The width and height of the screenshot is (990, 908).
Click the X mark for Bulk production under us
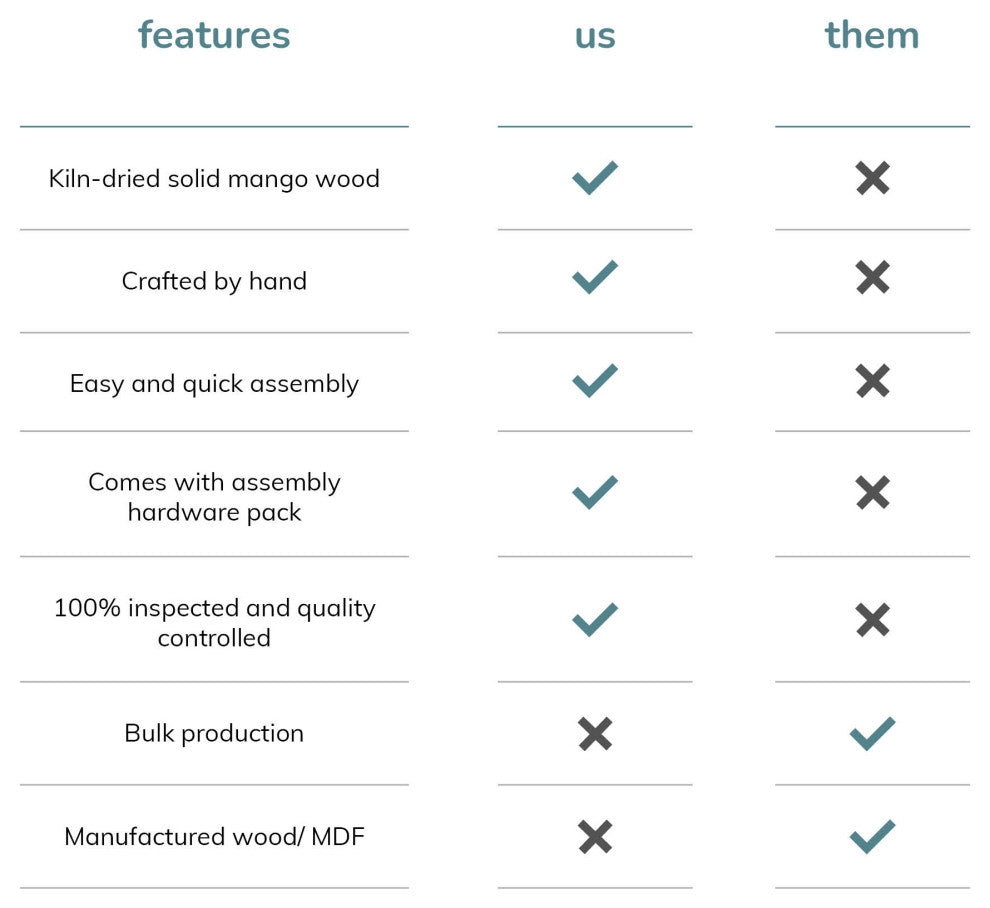595,734
